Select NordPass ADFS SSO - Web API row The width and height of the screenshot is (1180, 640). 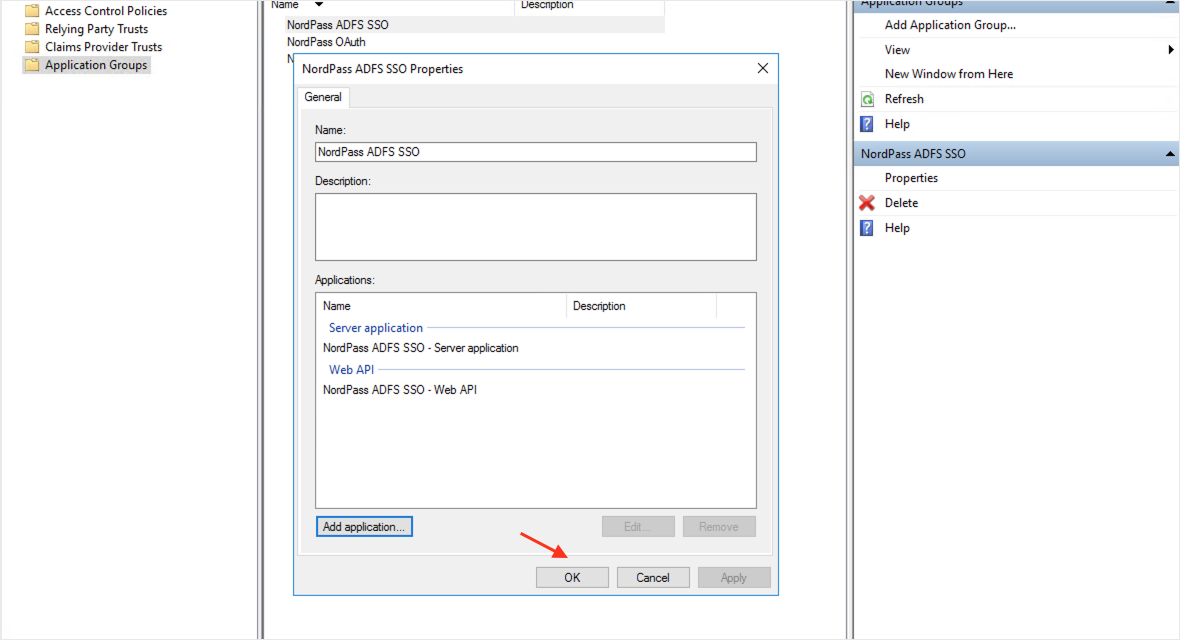[400, 390]
